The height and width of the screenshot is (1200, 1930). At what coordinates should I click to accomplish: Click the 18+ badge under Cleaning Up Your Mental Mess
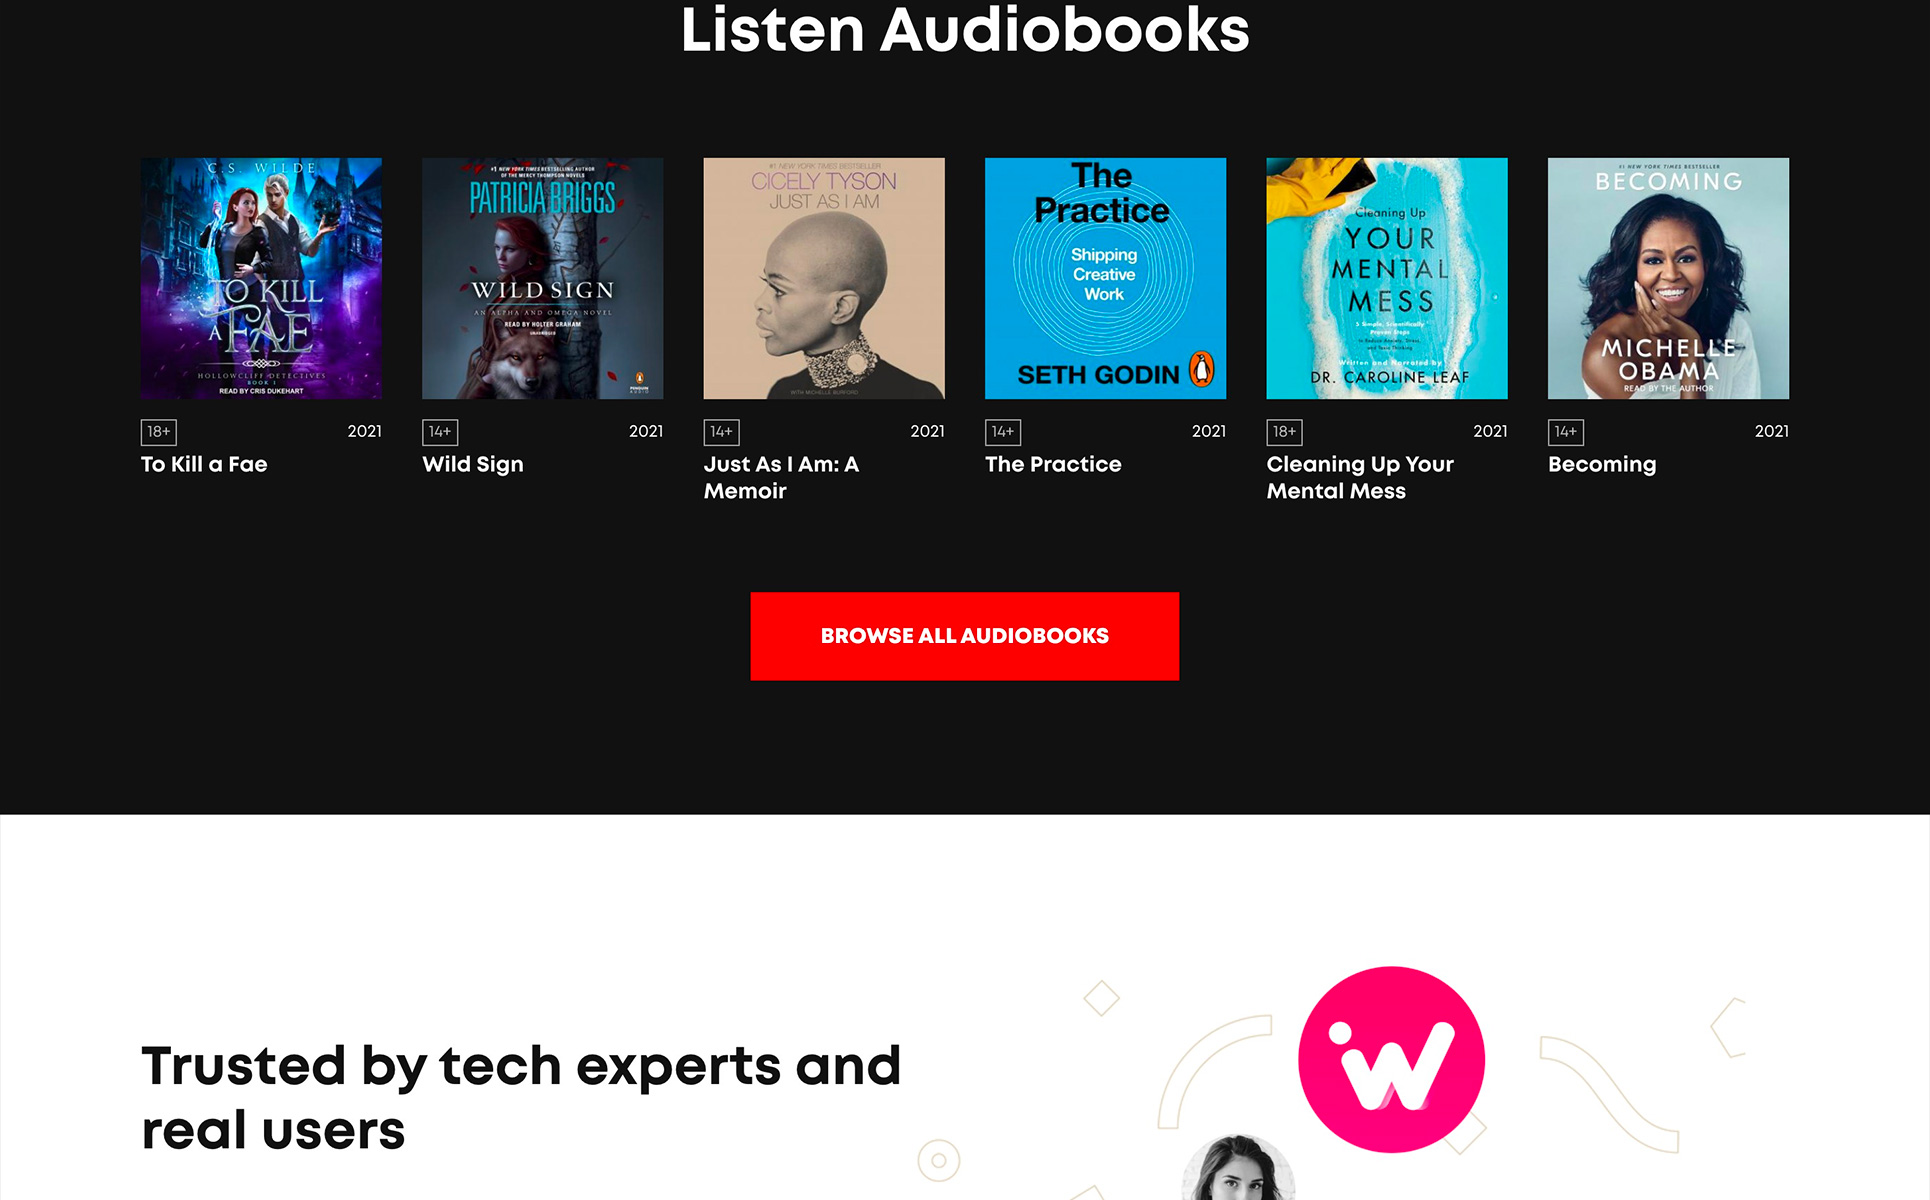coord(1285,432)
